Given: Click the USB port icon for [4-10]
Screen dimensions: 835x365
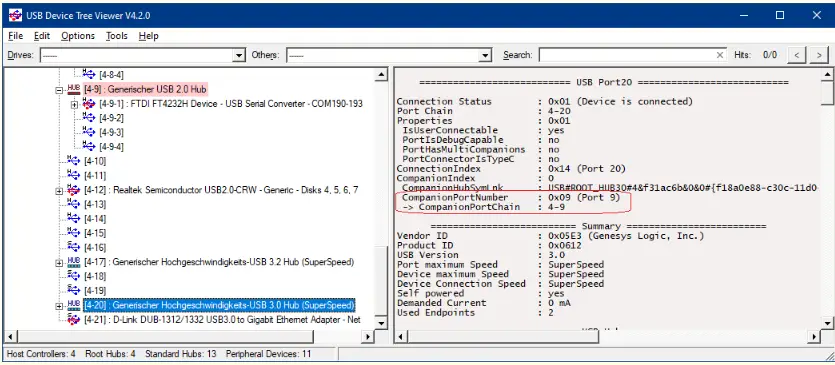Looking at the screenshot, I should [x=74, y=161].
